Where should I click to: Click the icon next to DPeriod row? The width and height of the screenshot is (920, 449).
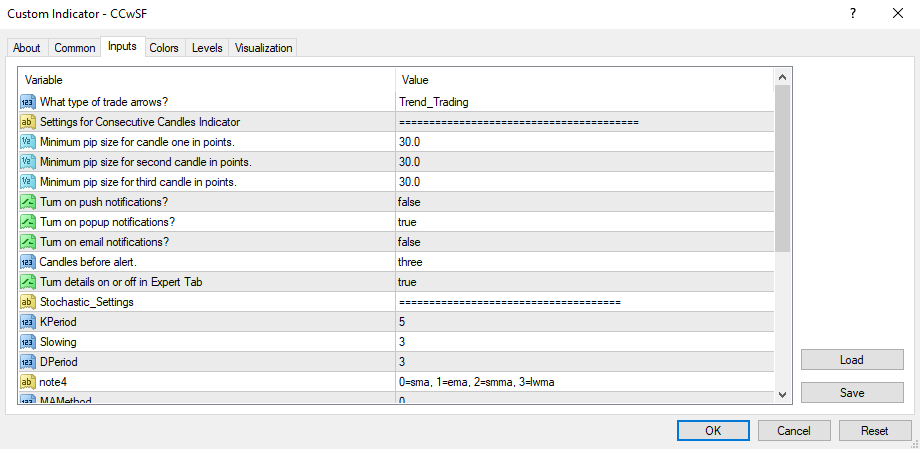tap(28, 362)
